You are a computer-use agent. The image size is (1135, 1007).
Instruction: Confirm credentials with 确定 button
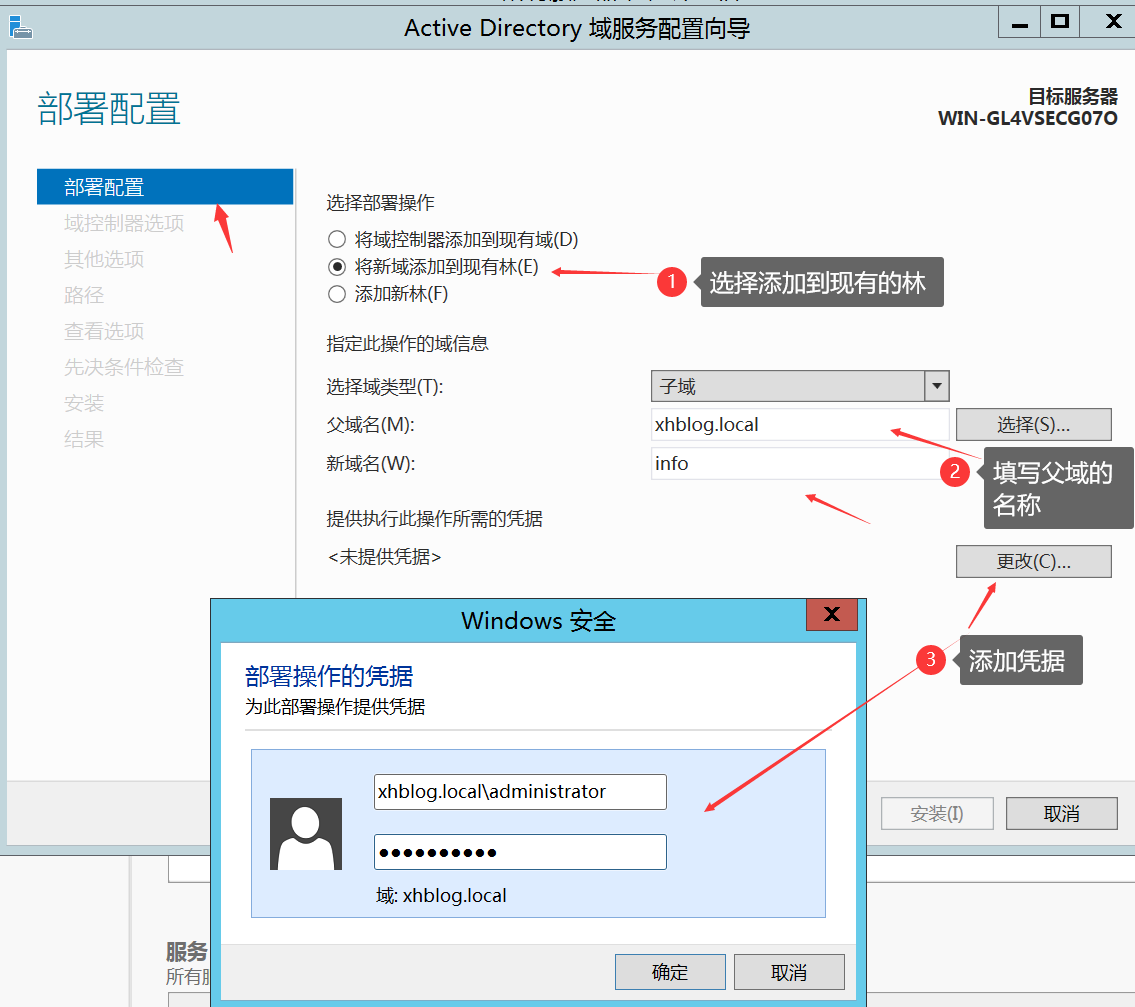pyautogui.click(x=670, y=972)
